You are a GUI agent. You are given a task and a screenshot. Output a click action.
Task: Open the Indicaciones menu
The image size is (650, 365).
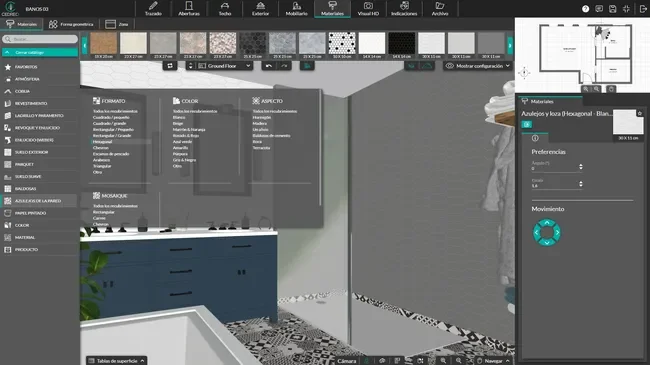click(x=404, y=9)
